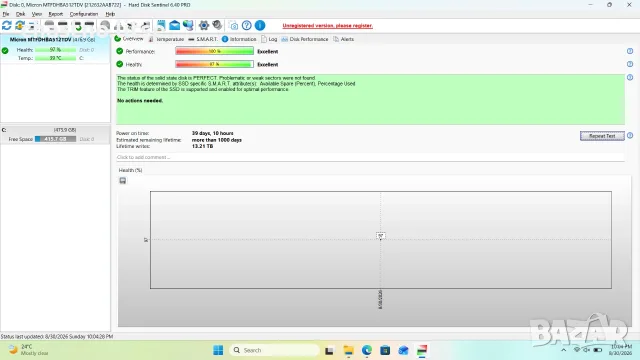
Task: Click the '13.21 TB' lifetime writes value
Action: (202, 146)
